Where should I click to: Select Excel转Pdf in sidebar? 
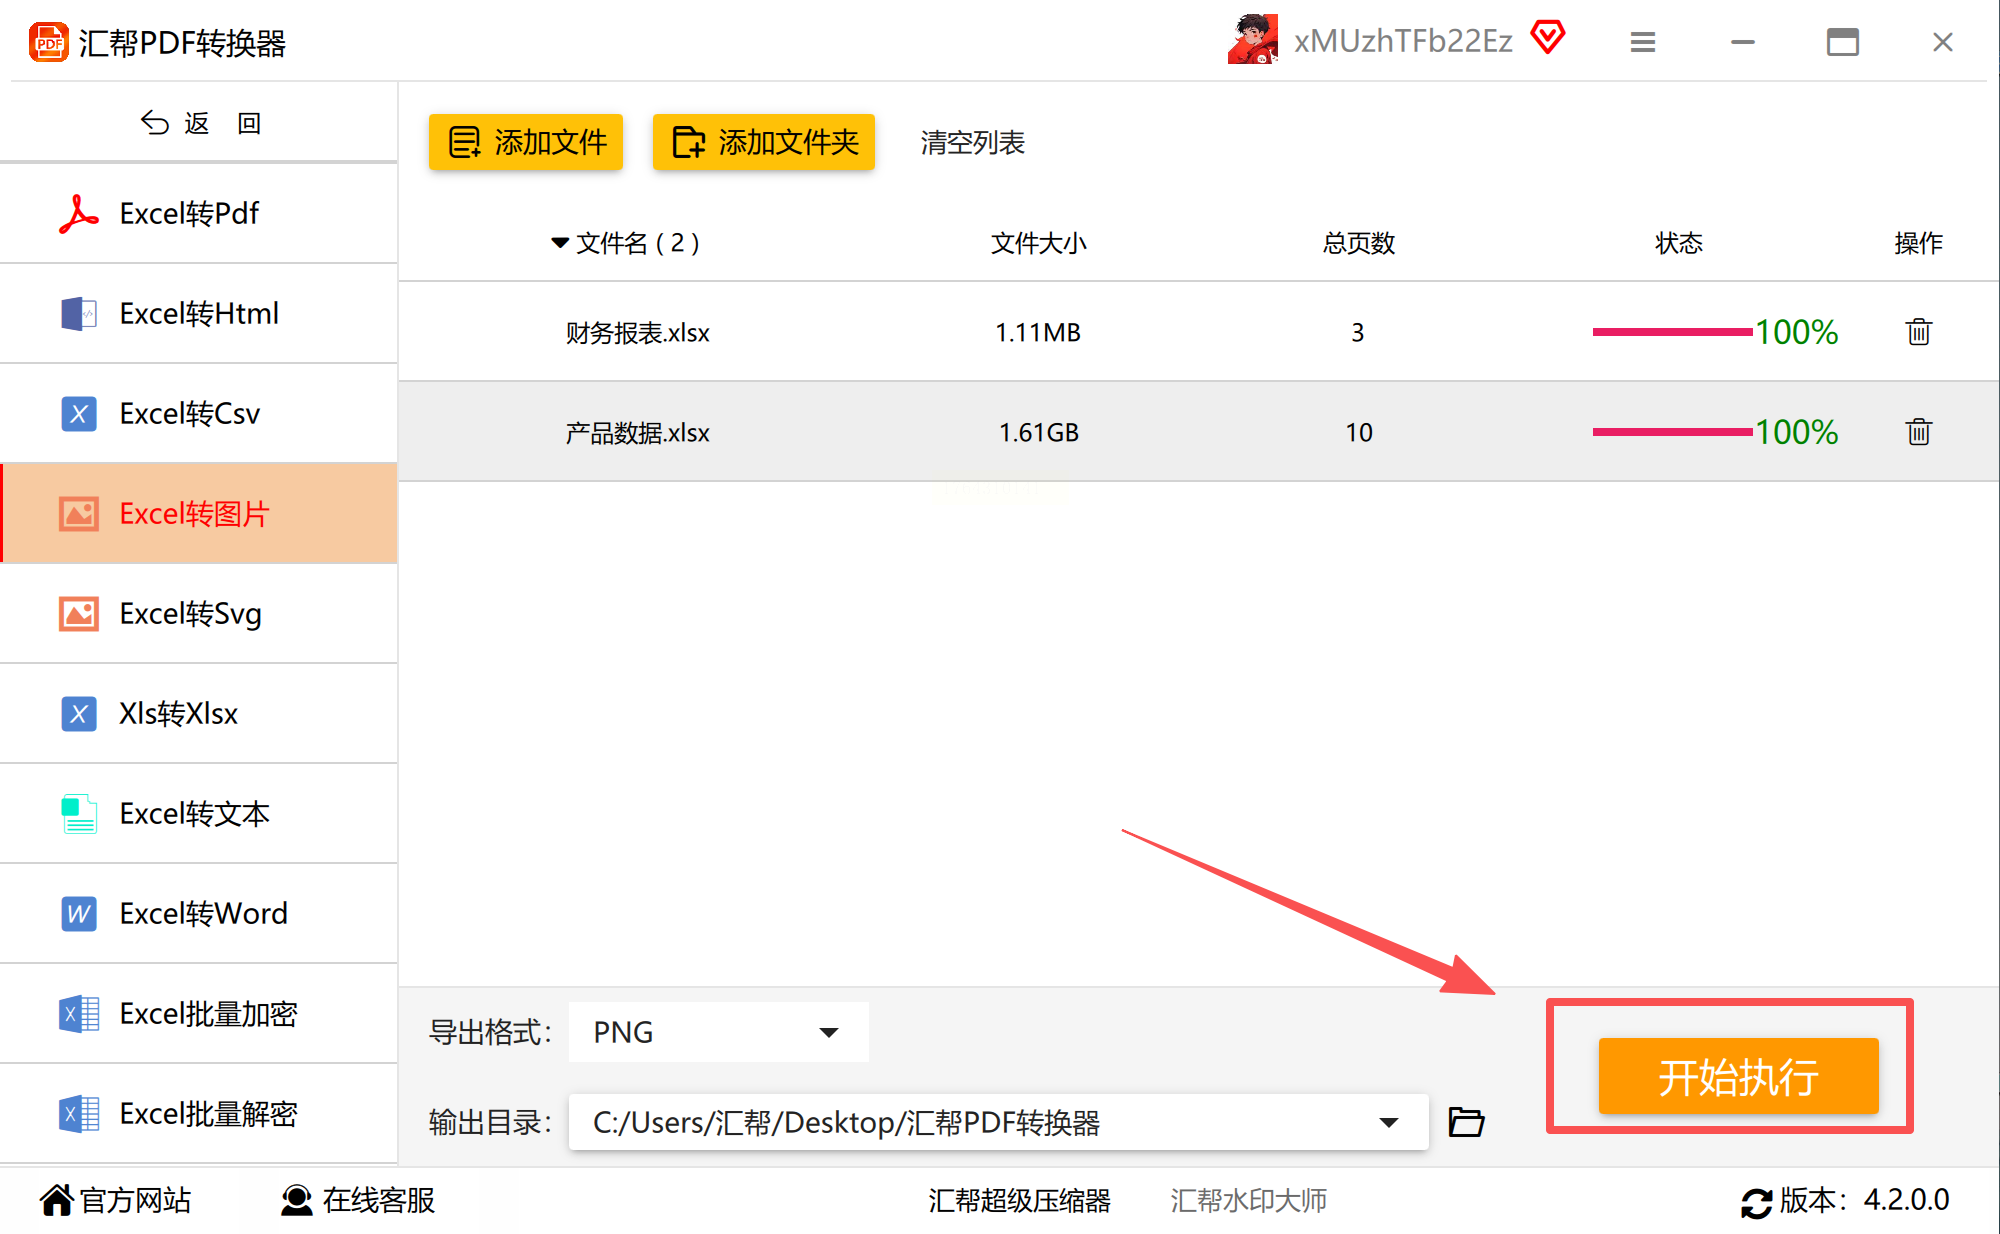tap(190, 213)
